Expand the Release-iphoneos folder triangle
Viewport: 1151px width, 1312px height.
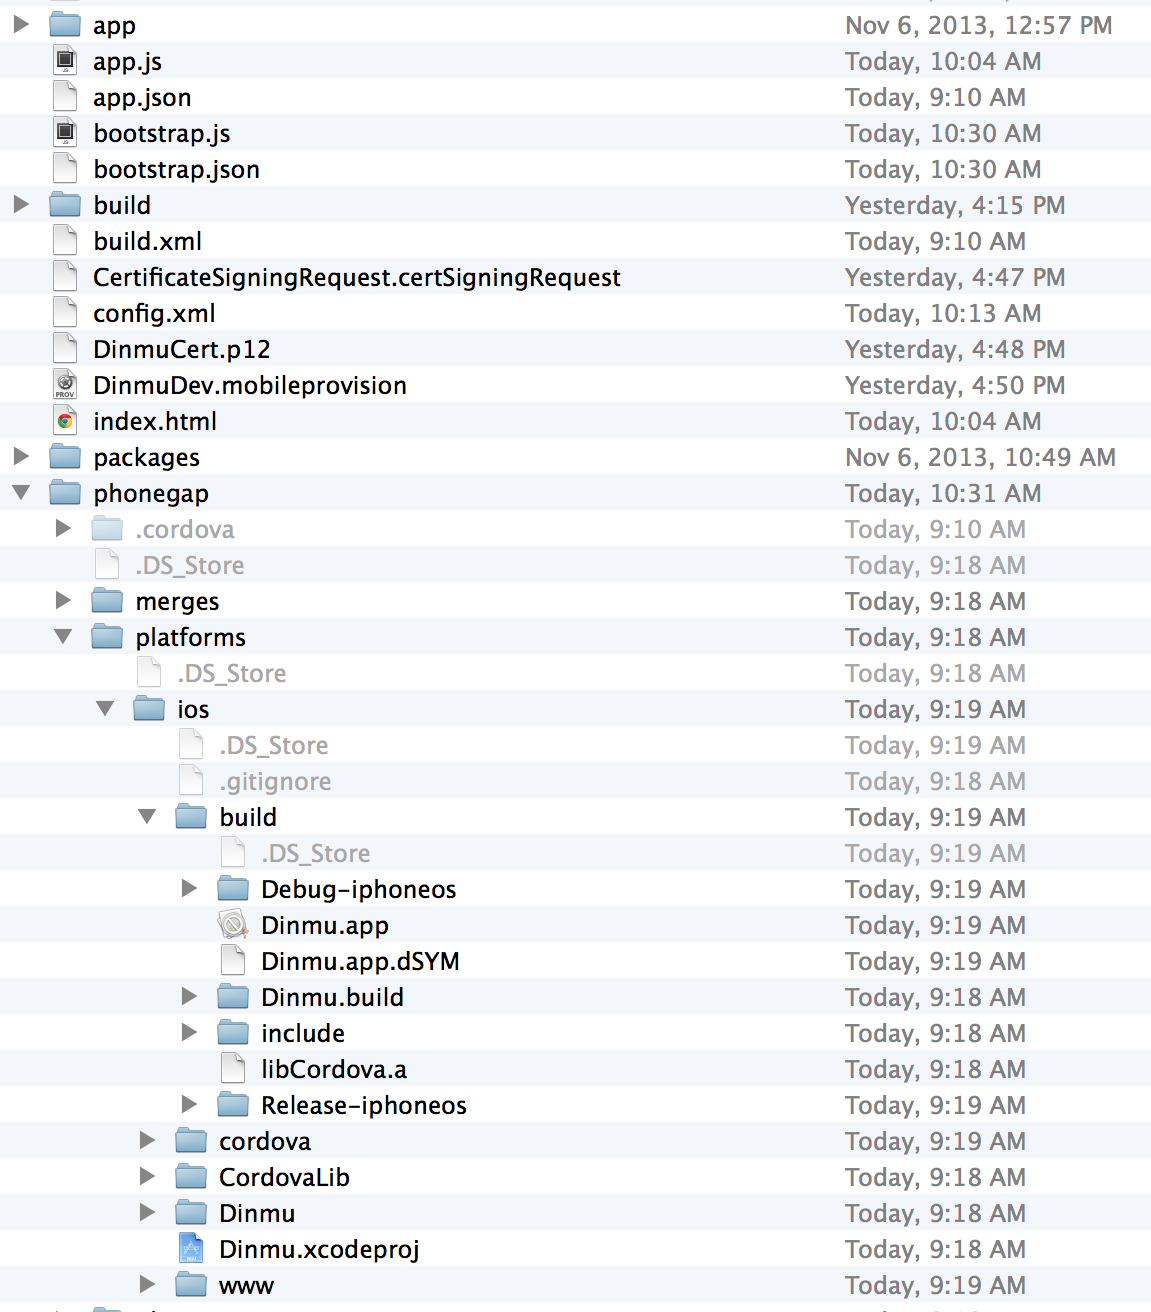pyautogui.click(x=189, y=1105)
